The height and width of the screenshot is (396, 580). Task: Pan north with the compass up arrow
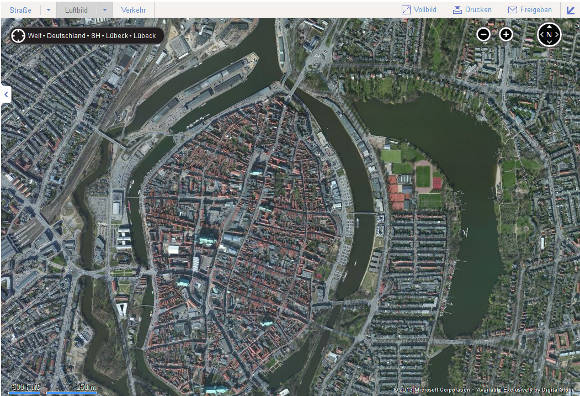coord(549,26)
